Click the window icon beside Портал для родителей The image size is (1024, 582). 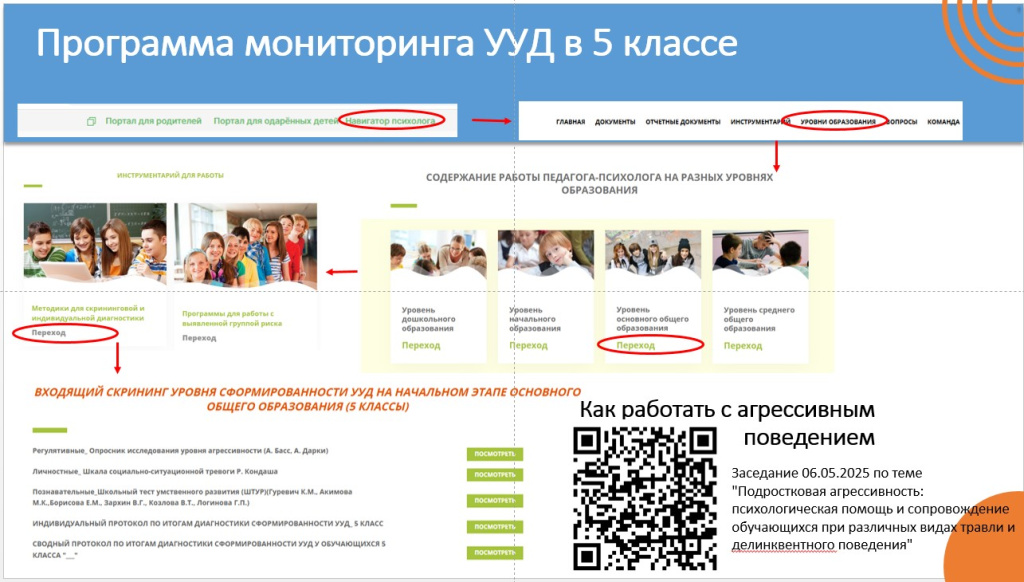[91, 121]
